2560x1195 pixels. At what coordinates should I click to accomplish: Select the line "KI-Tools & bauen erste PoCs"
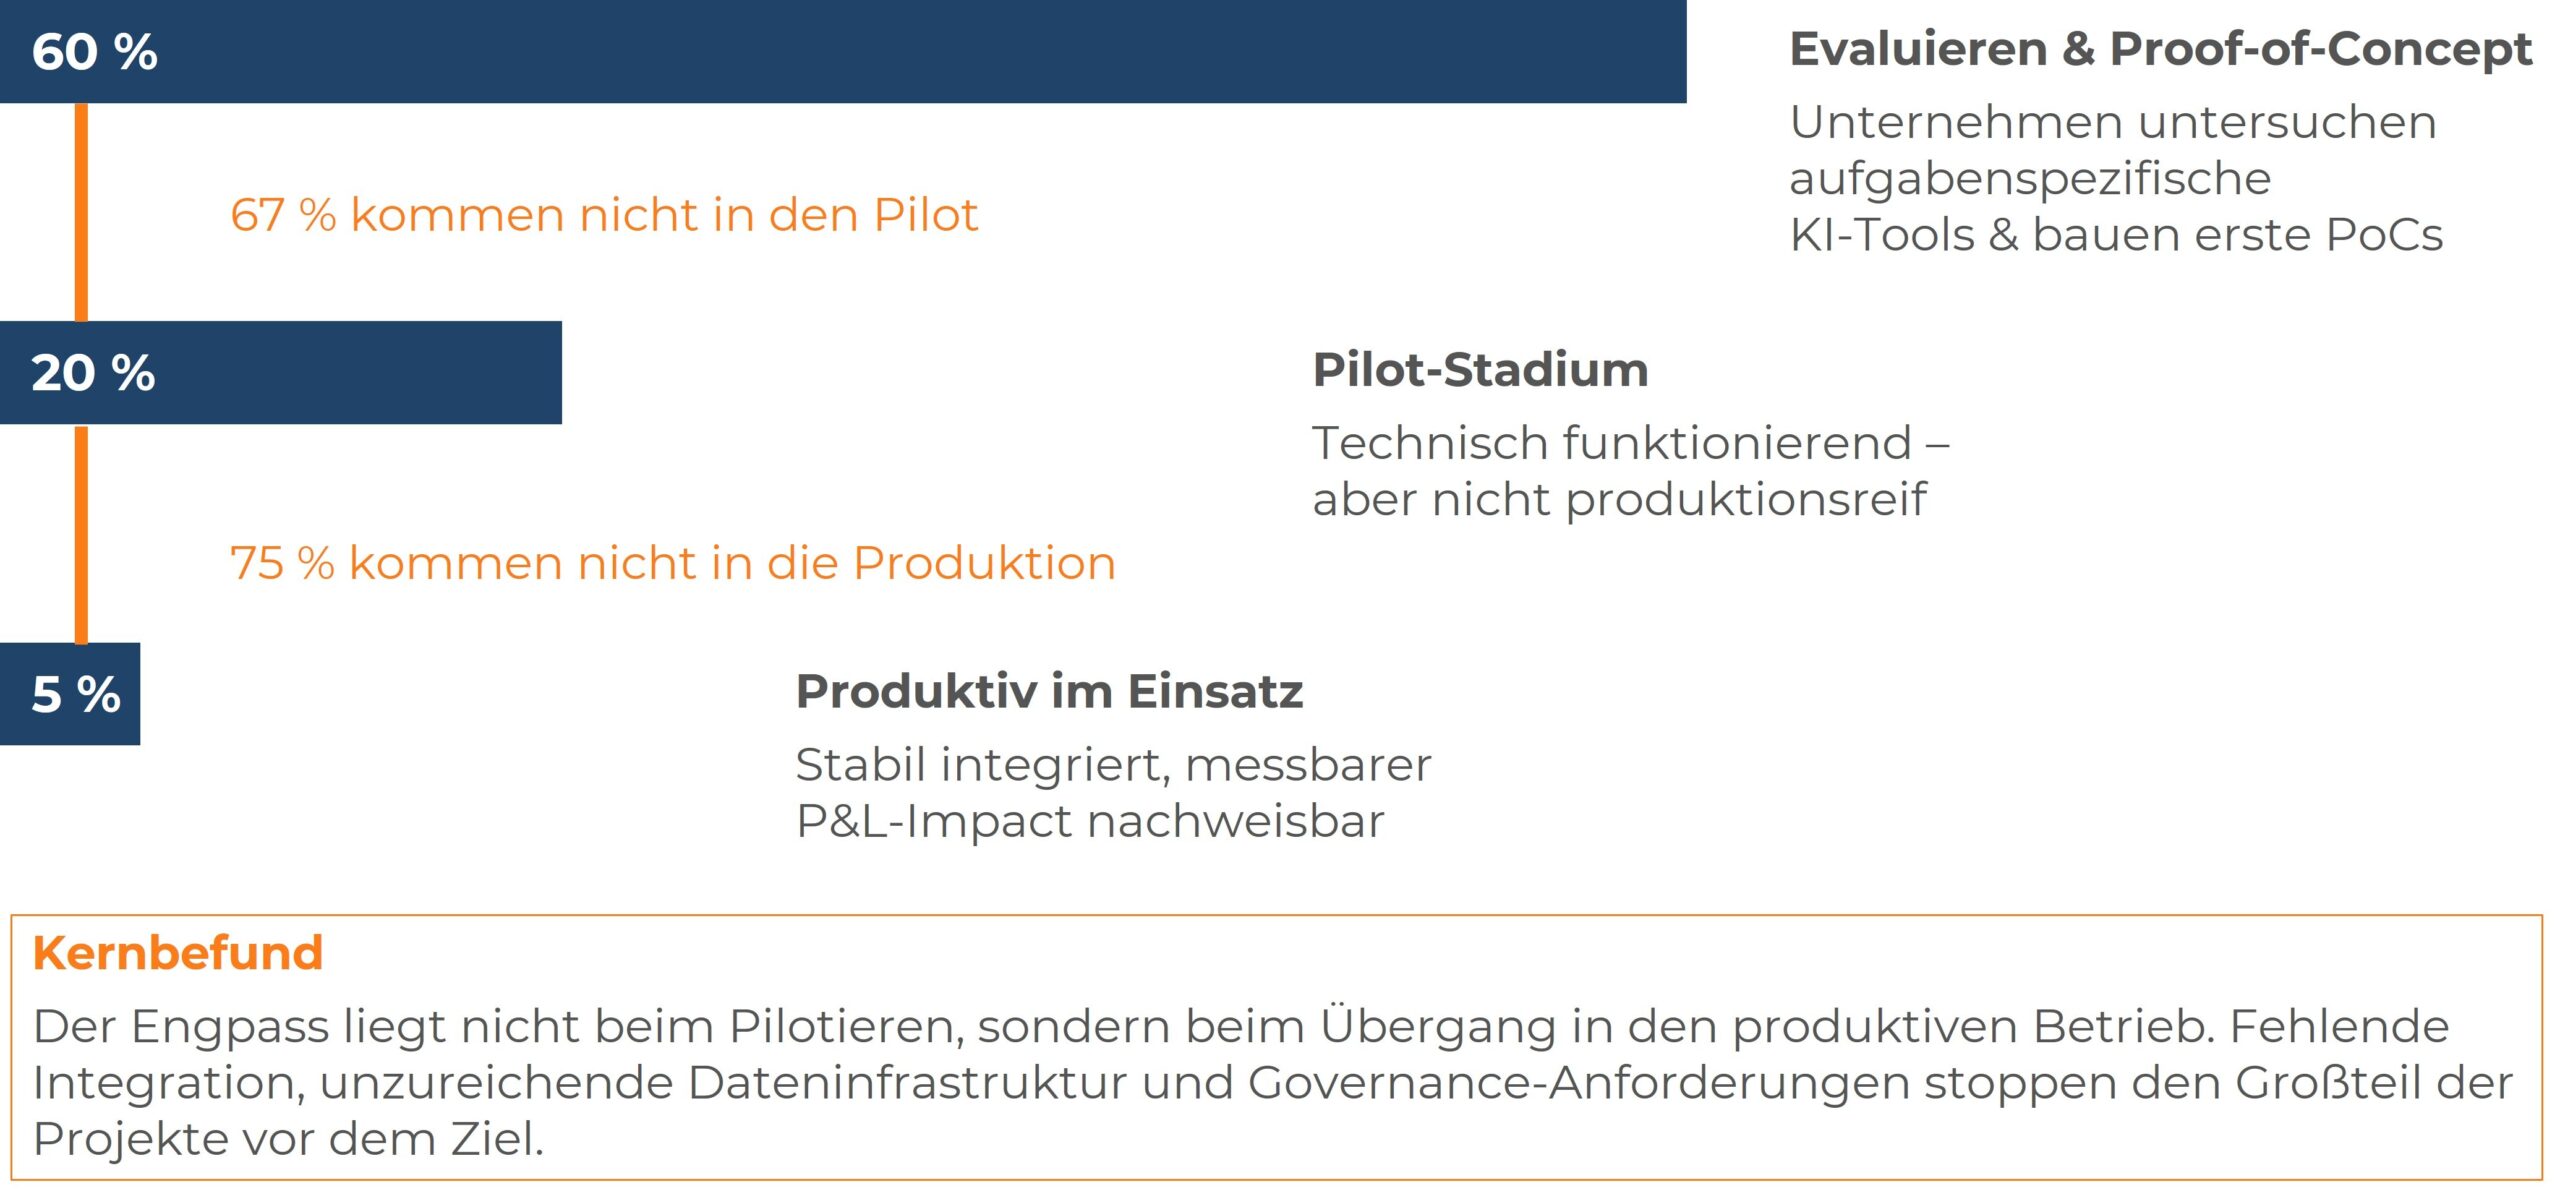pos(2115,236)
